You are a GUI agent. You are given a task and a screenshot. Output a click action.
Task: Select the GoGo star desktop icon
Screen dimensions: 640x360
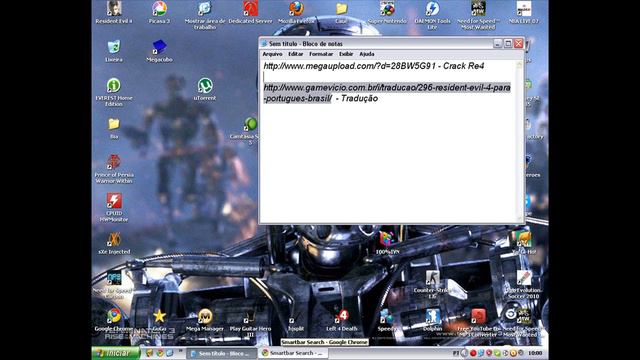coord(159,320)
